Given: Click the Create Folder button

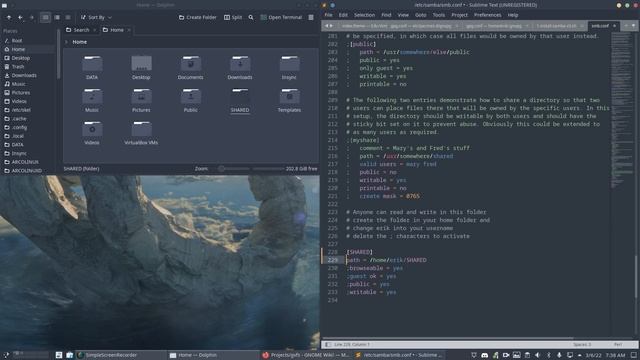Looking at the screenshot, I should [198, 18].
